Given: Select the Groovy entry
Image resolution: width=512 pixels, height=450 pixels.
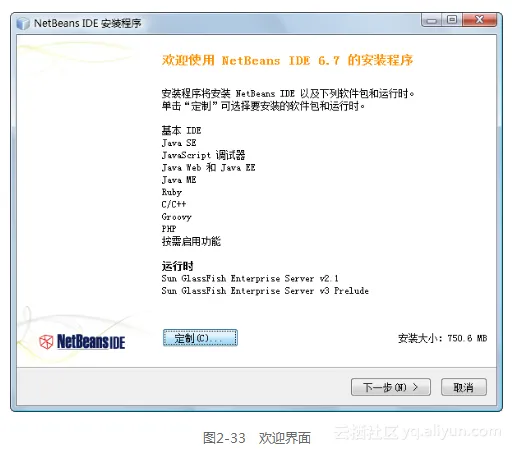Looking at the screenshot, I should click(x=177, y=217).
